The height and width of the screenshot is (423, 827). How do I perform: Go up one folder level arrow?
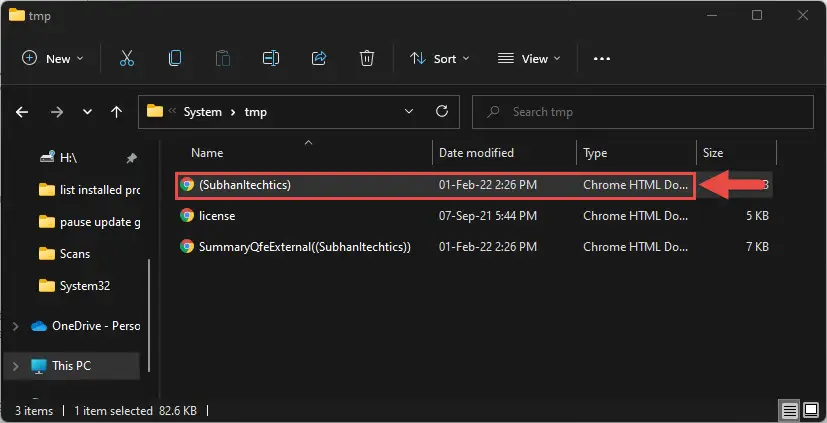tap(117, 112)
